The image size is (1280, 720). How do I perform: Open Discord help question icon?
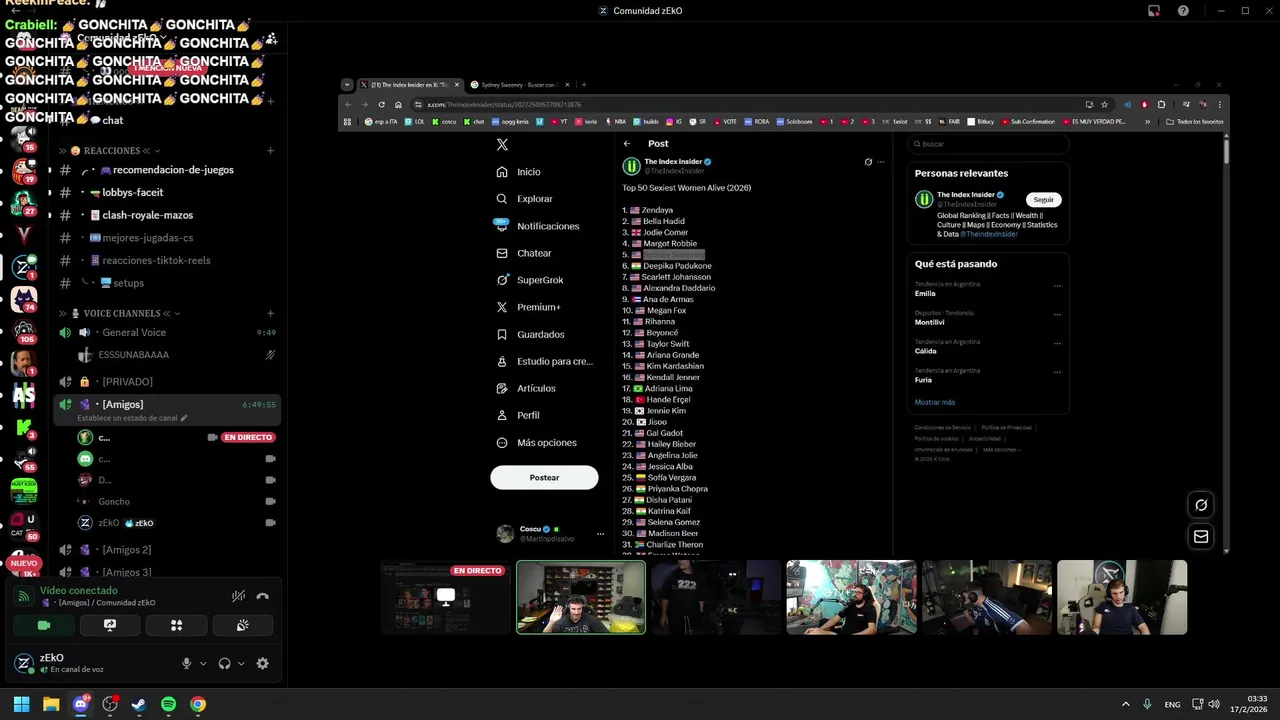(x=1183, y=11)
